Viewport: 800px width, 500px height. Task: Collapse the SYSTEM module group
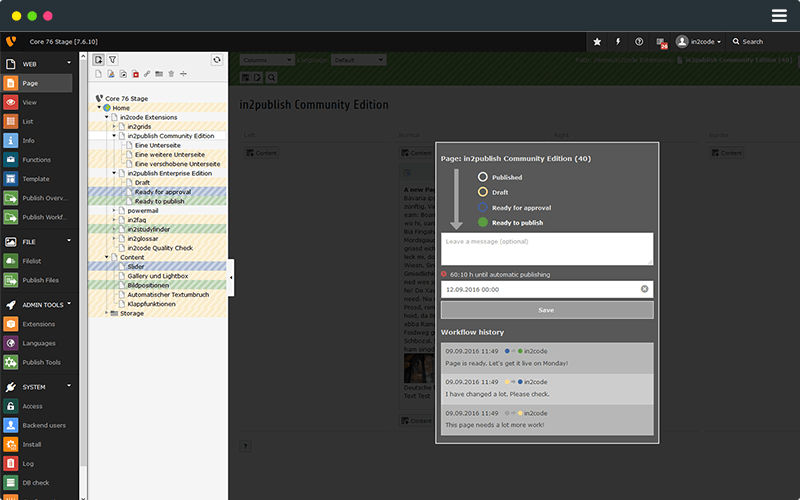pos(69,386)
